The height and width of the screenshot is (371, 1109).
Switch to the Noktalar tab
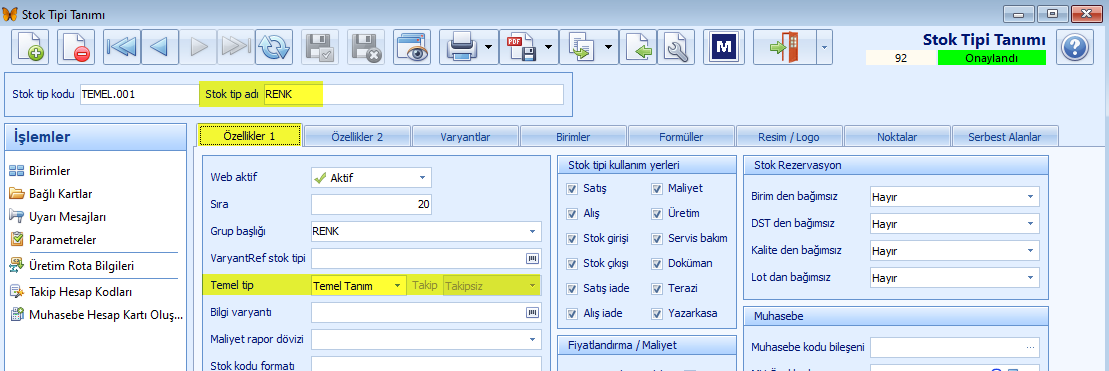(897, 137)
